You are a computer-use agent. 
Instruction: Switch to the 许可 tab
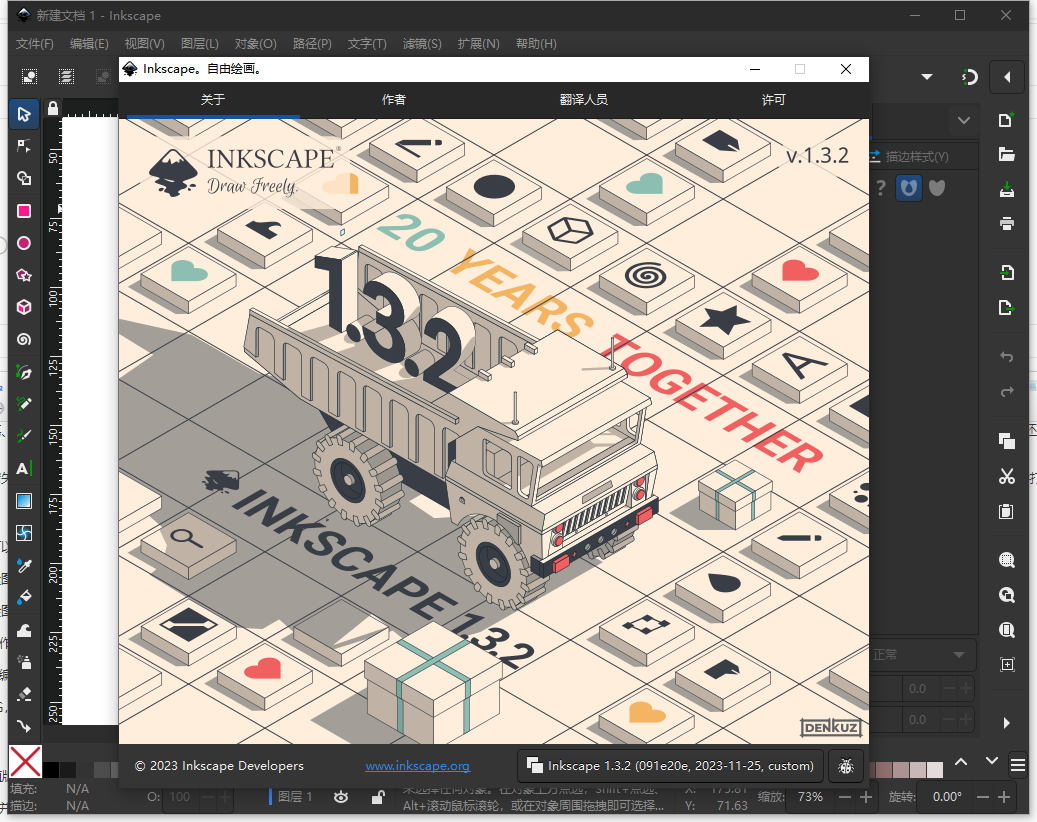point(773,100)
